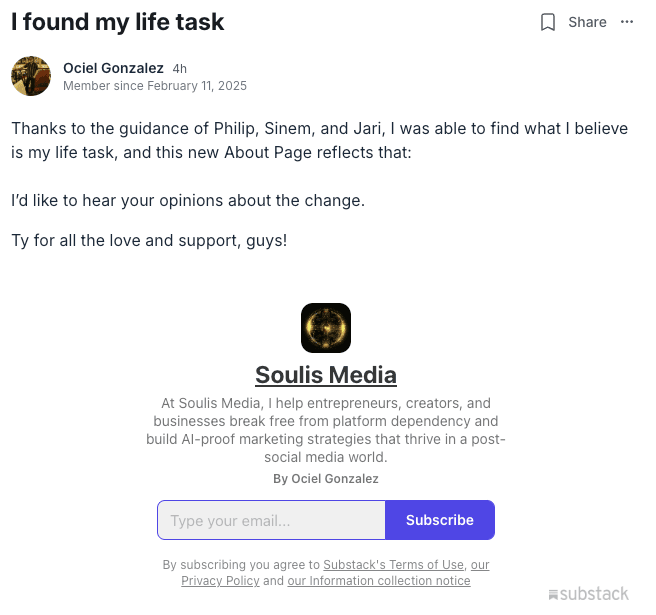Click the Substack logo watermark
This screenshot has width=656, height=615.
pos(589,594)
